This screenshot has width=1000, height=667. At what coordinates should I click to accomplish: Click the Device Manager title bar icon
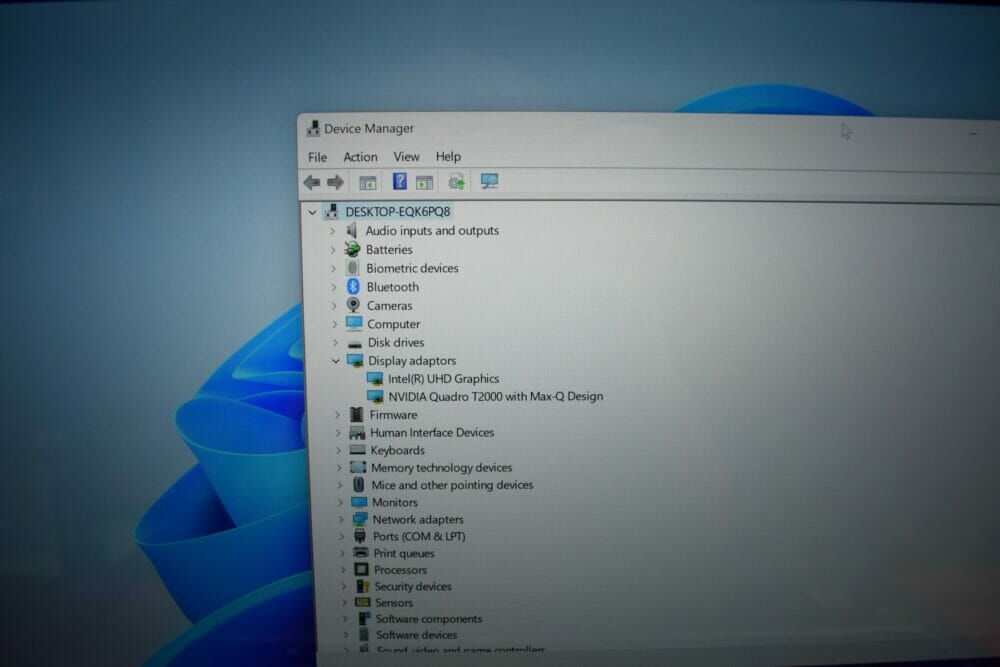coord(312,129)
